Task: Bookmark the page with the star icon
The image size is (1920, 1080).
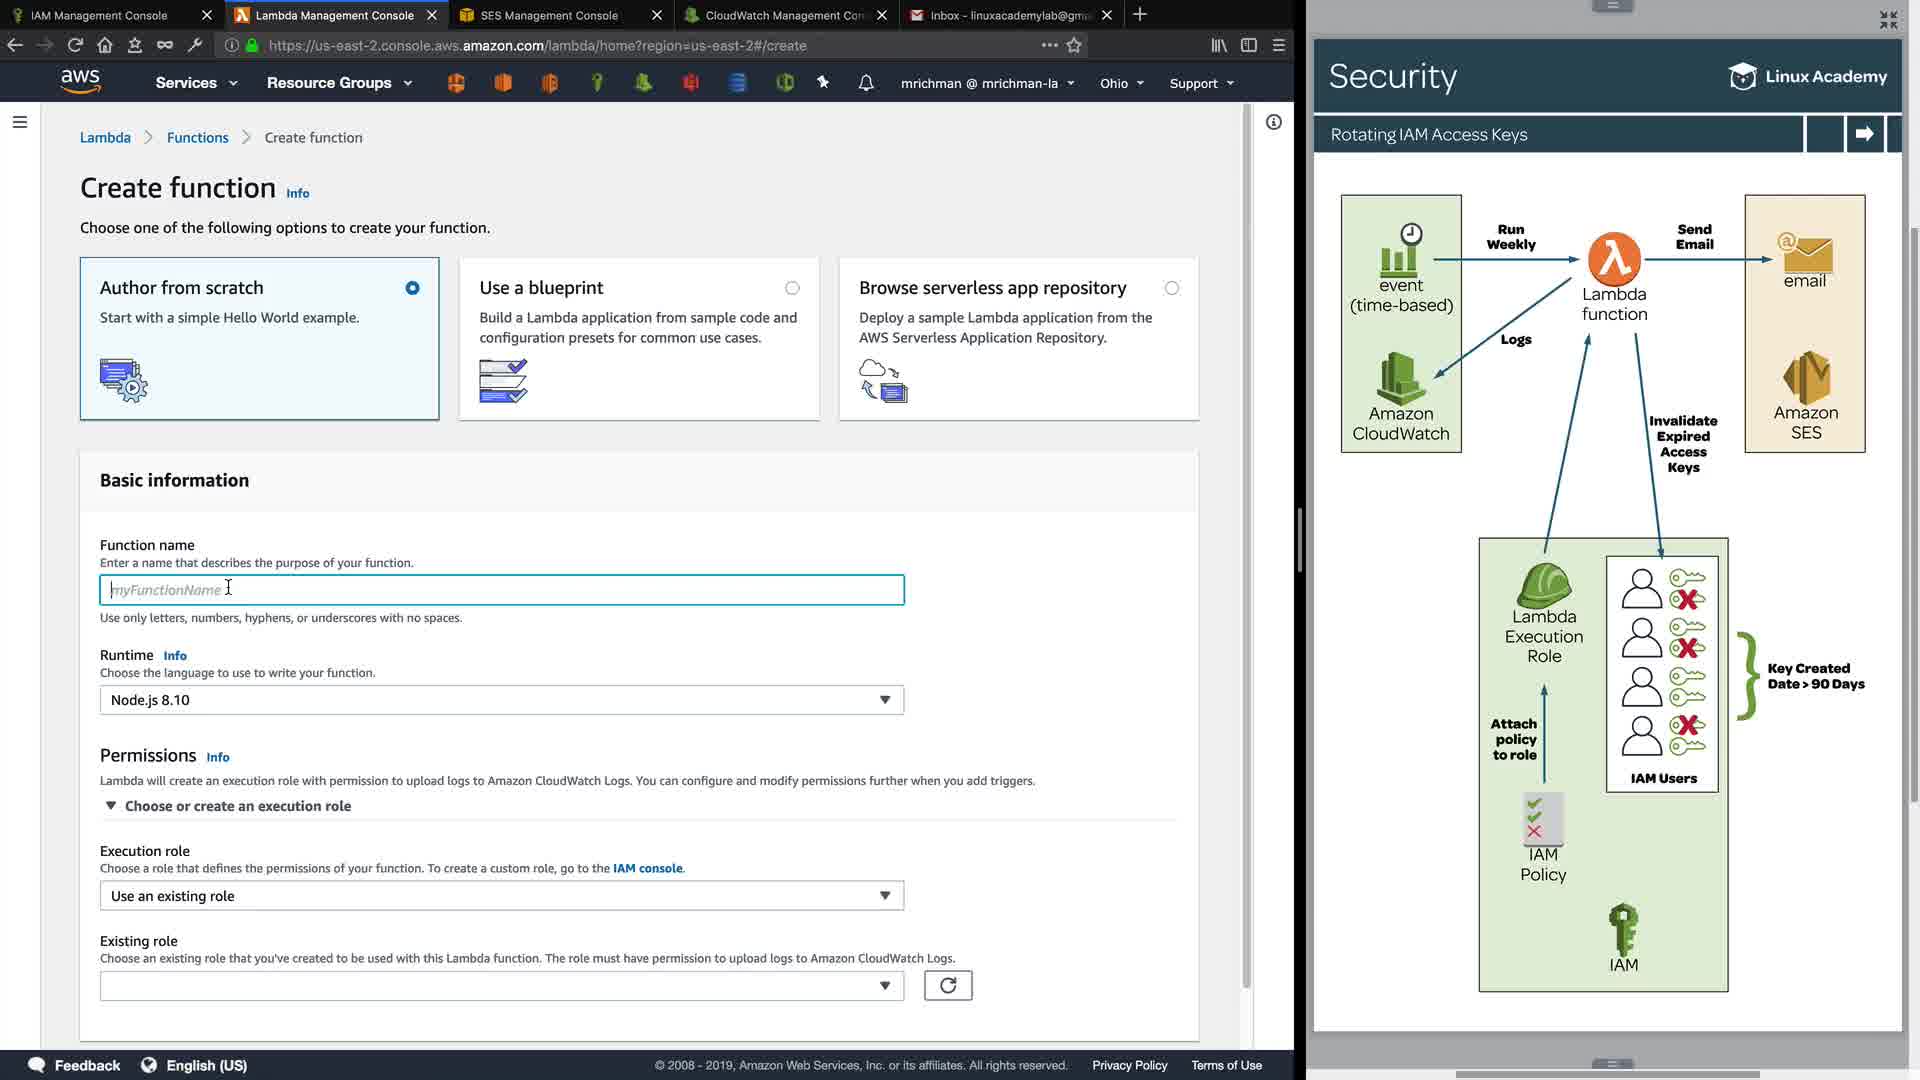Action: [1074, 45]
